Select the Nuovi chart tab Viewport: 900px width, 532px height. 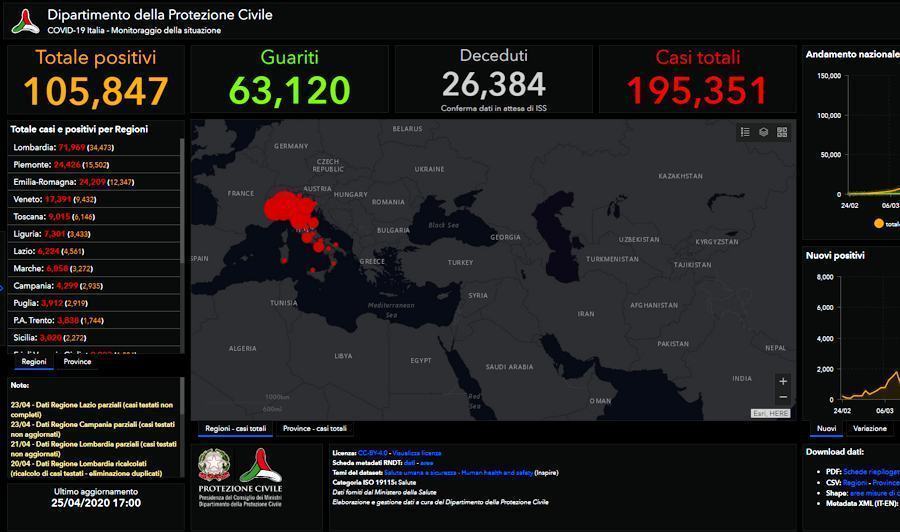click(827, 429)
